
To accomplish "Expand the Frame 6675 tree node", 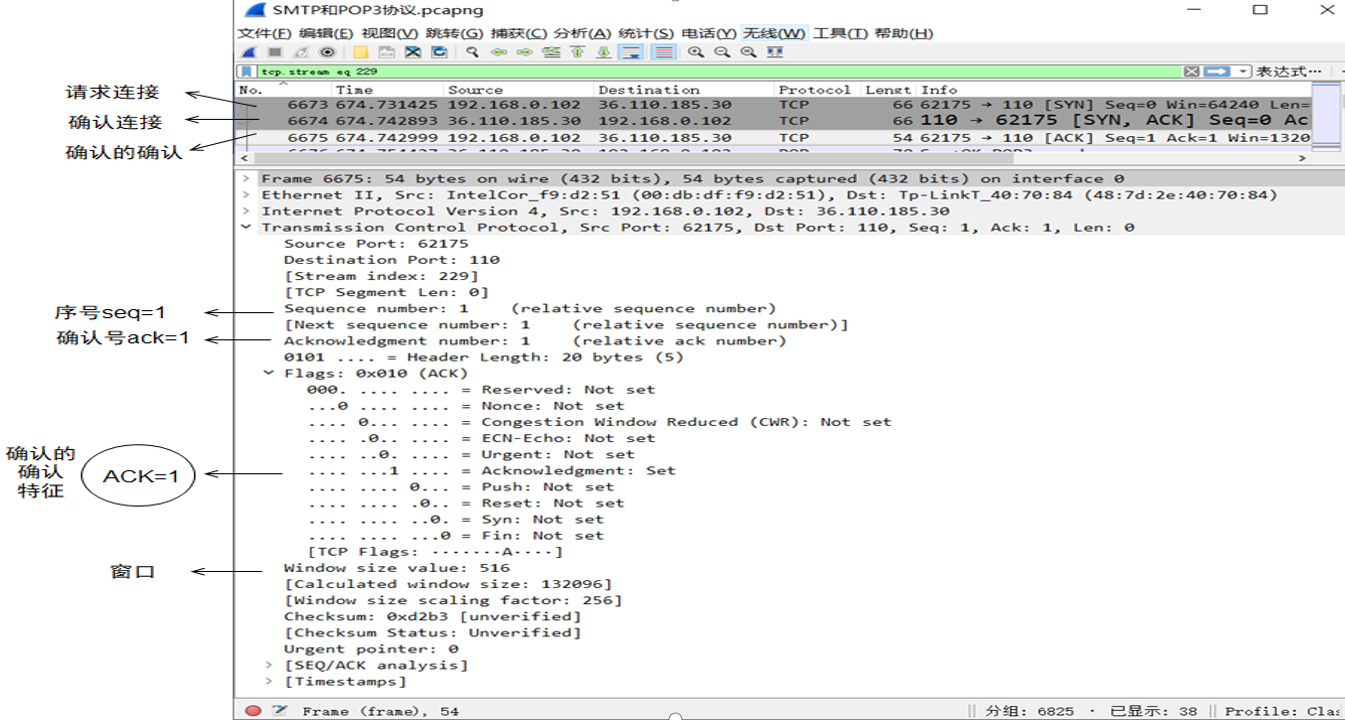I will tap(246, 179).
